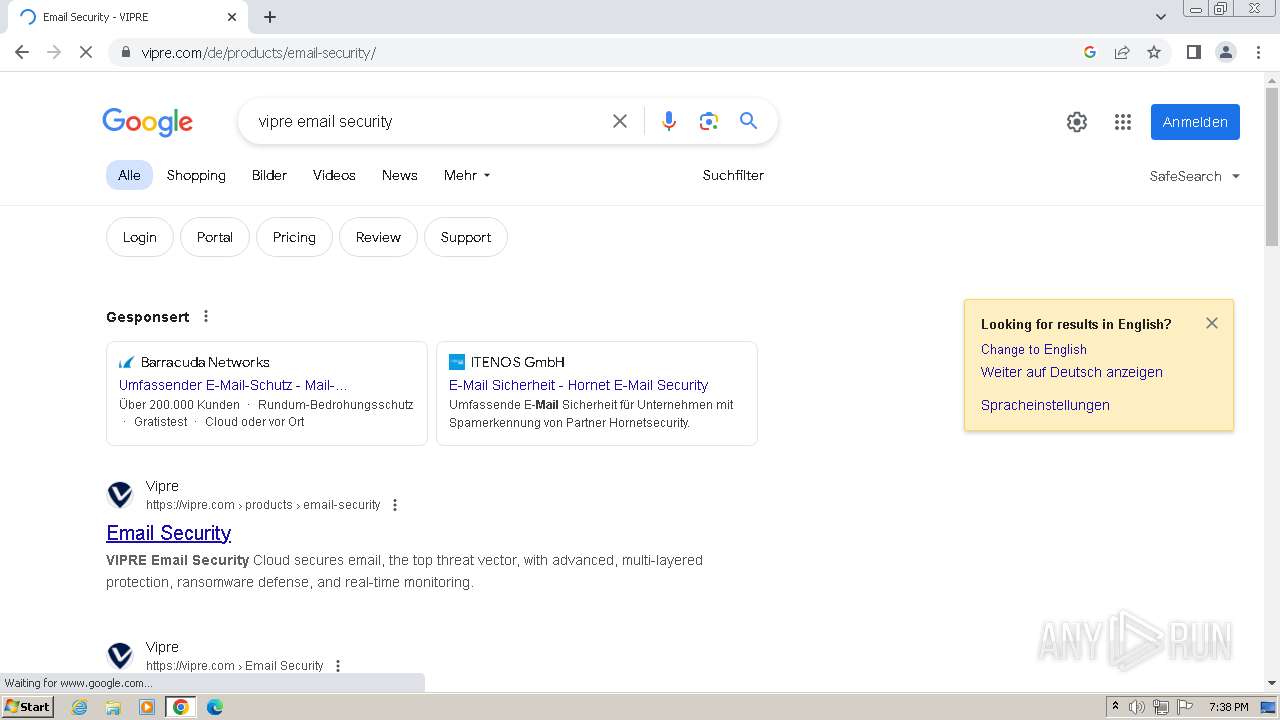This screenshot has width=1280, height=720.
Task: Open the Chrome profile avatar
Action: (1226, 52)
